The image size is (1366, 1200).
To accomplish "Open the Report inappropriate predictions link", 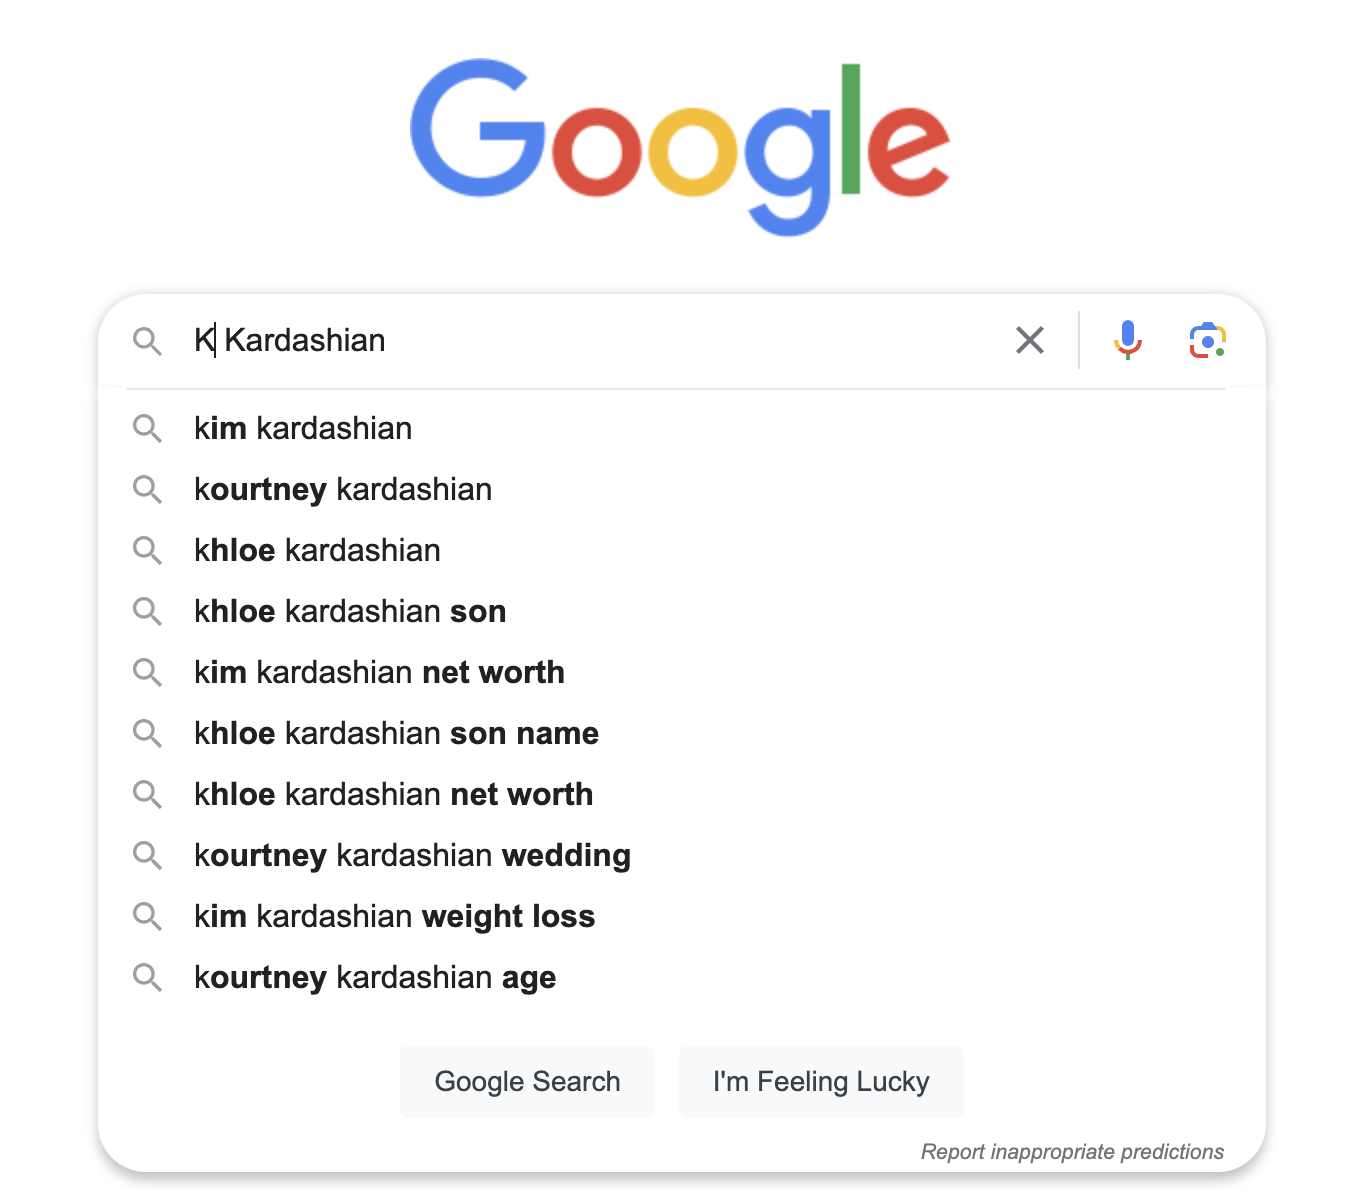I will point(1072,1152).
